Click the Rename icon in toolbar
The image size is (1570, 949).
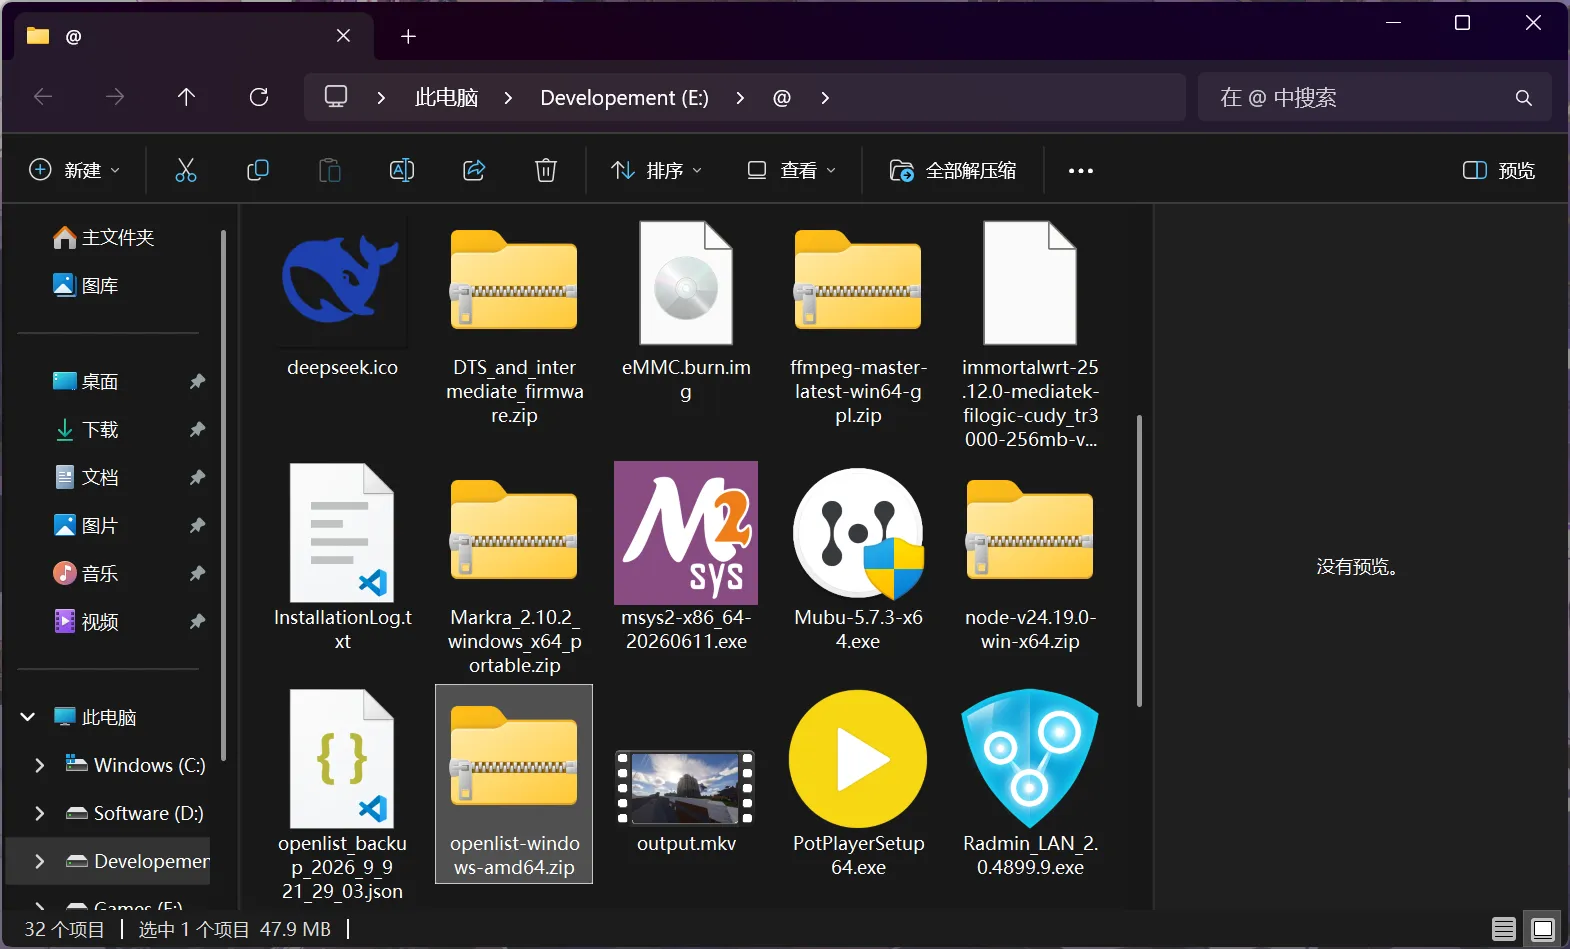(x=402, y=171)
